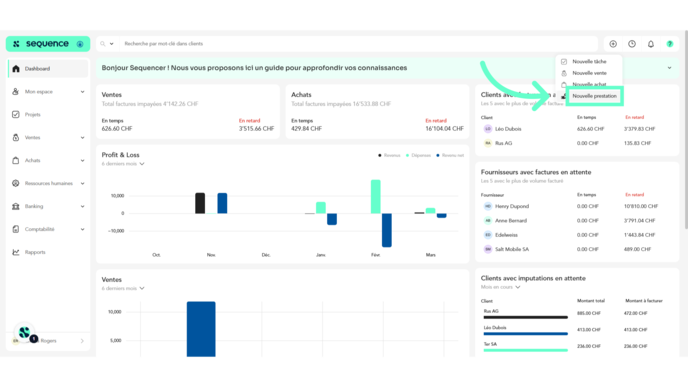Viewport: 688px width, 387px height.
Task: Expand the Ressources humaines chevron
Action: tap(82, 183)
